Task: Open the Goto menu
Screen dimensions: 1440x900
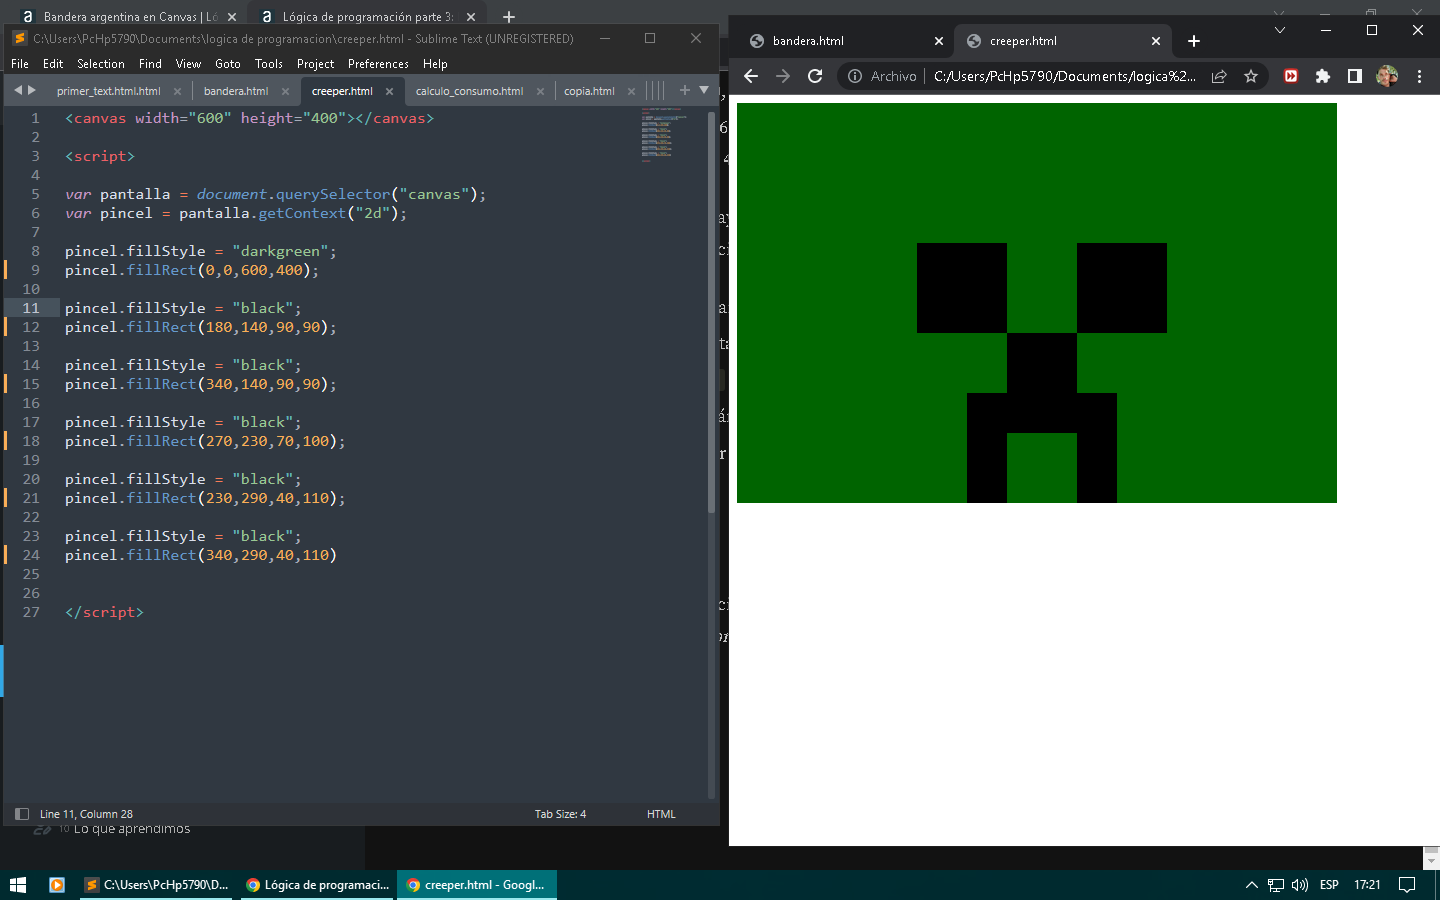Action: [x=228, y=64]
